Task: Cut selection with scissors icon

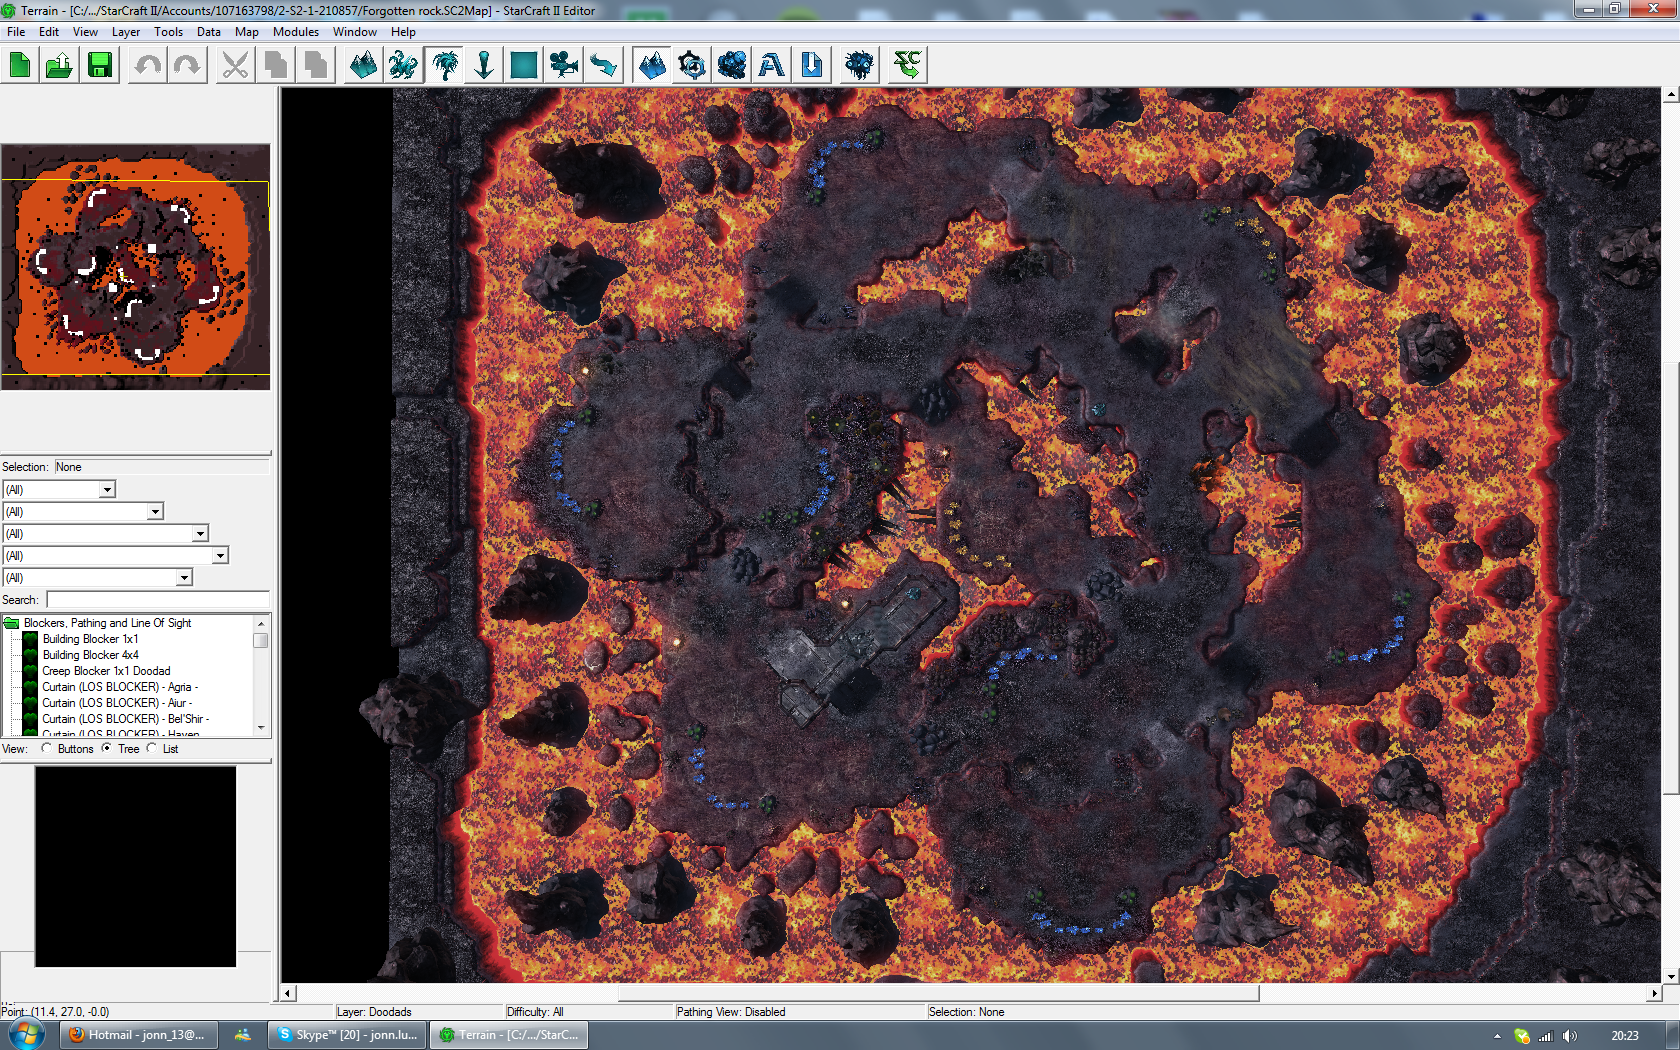Action: click(x=236, y=66)
